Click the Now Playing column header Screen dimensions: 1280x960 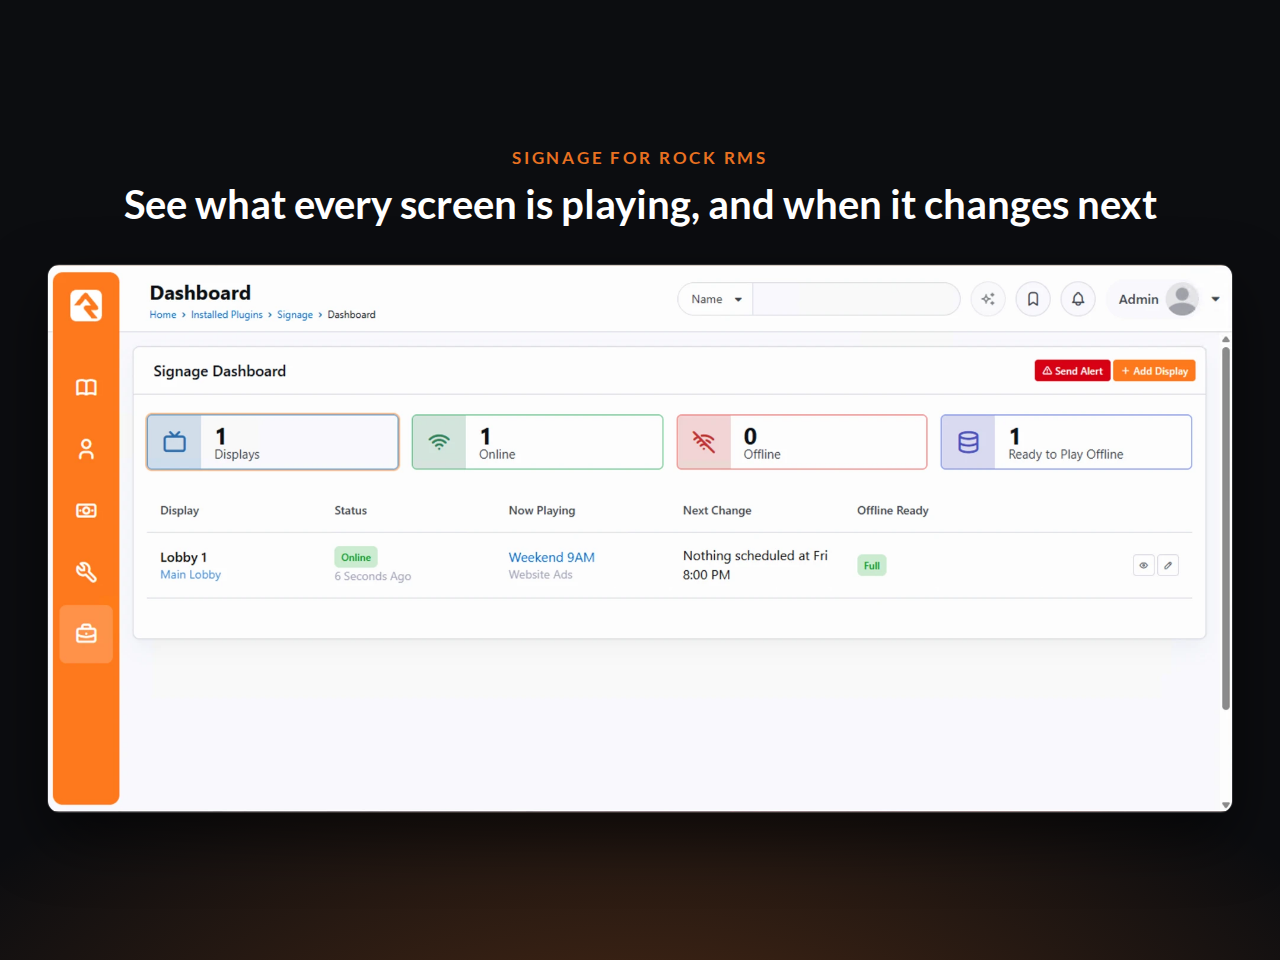coord(542,511)
